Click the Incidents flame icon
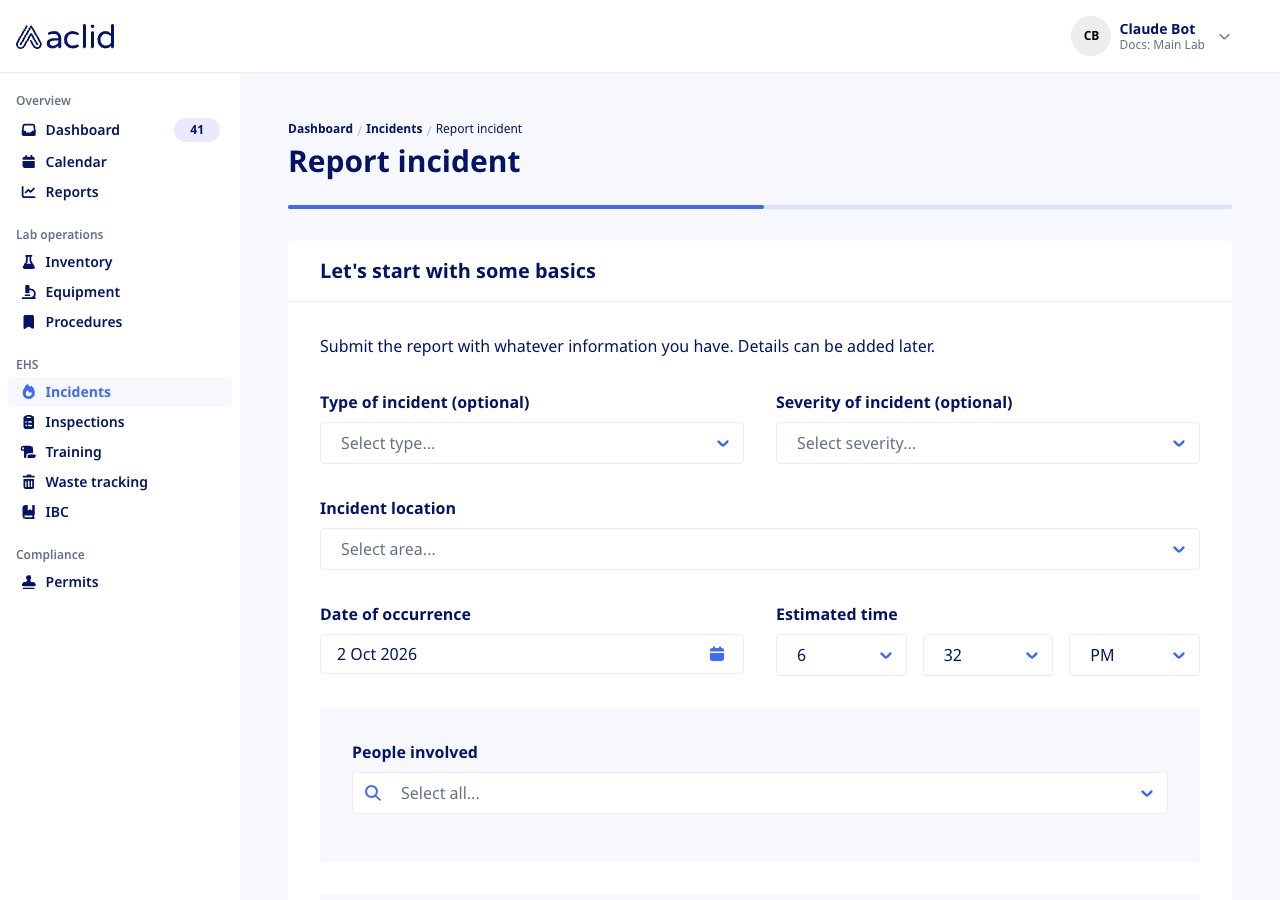Screen dimensions: 1280x900 (x=29, y=392)
